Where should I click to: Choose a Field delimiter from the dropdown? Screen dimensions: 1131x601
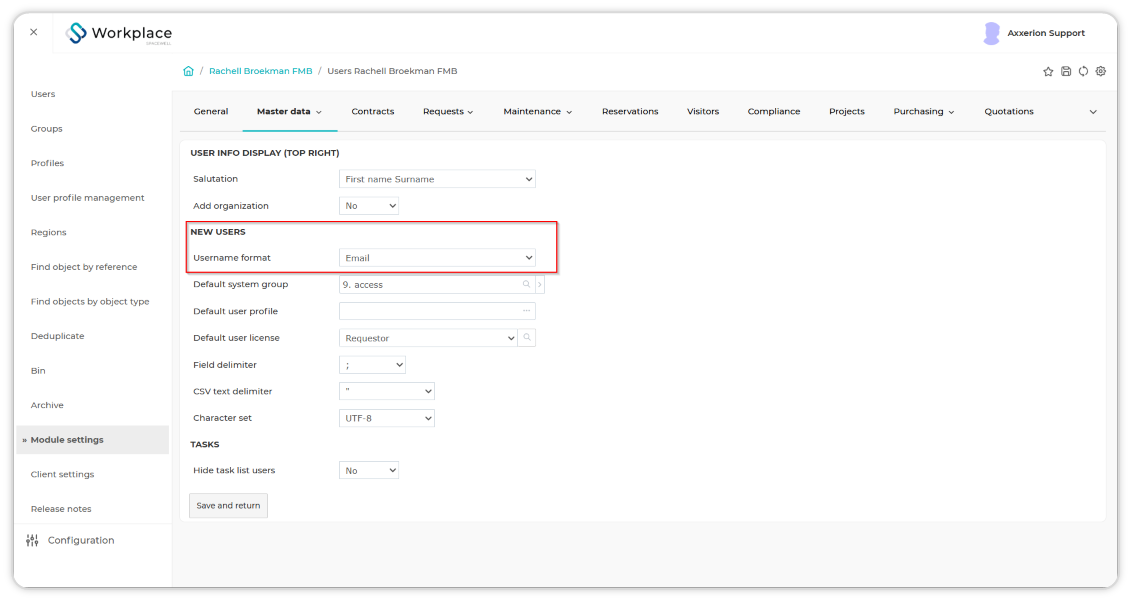pos(372,365)
